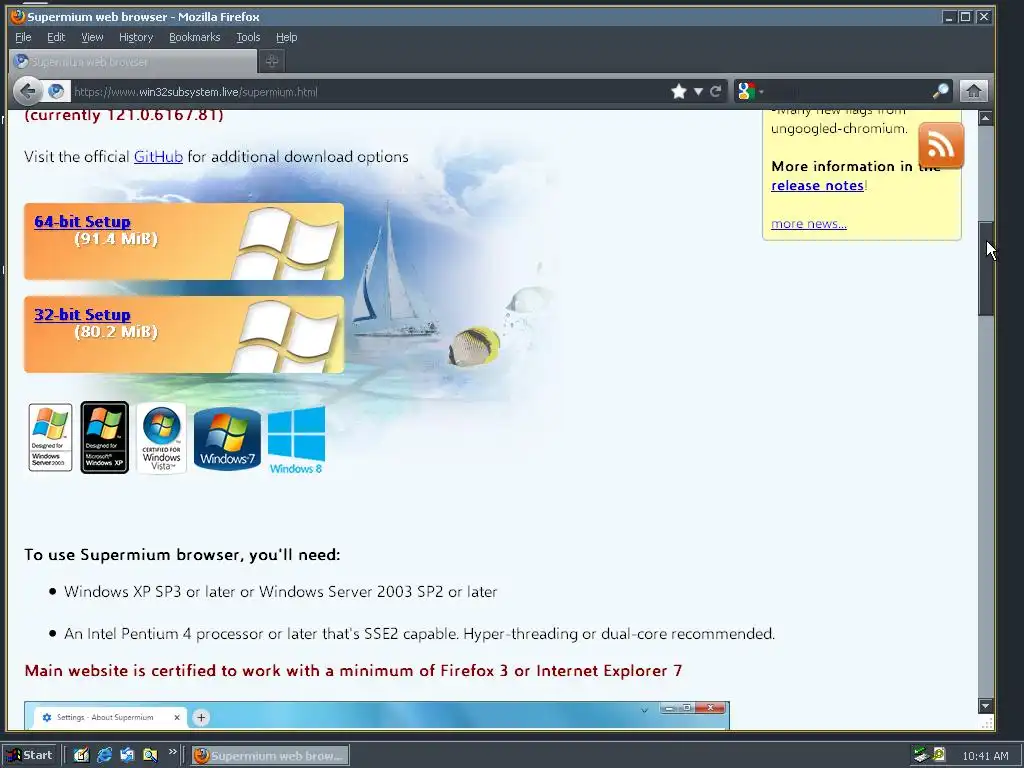Open the View menu
This screenshot has width=1024, height=768.
[x=92, y=37]
